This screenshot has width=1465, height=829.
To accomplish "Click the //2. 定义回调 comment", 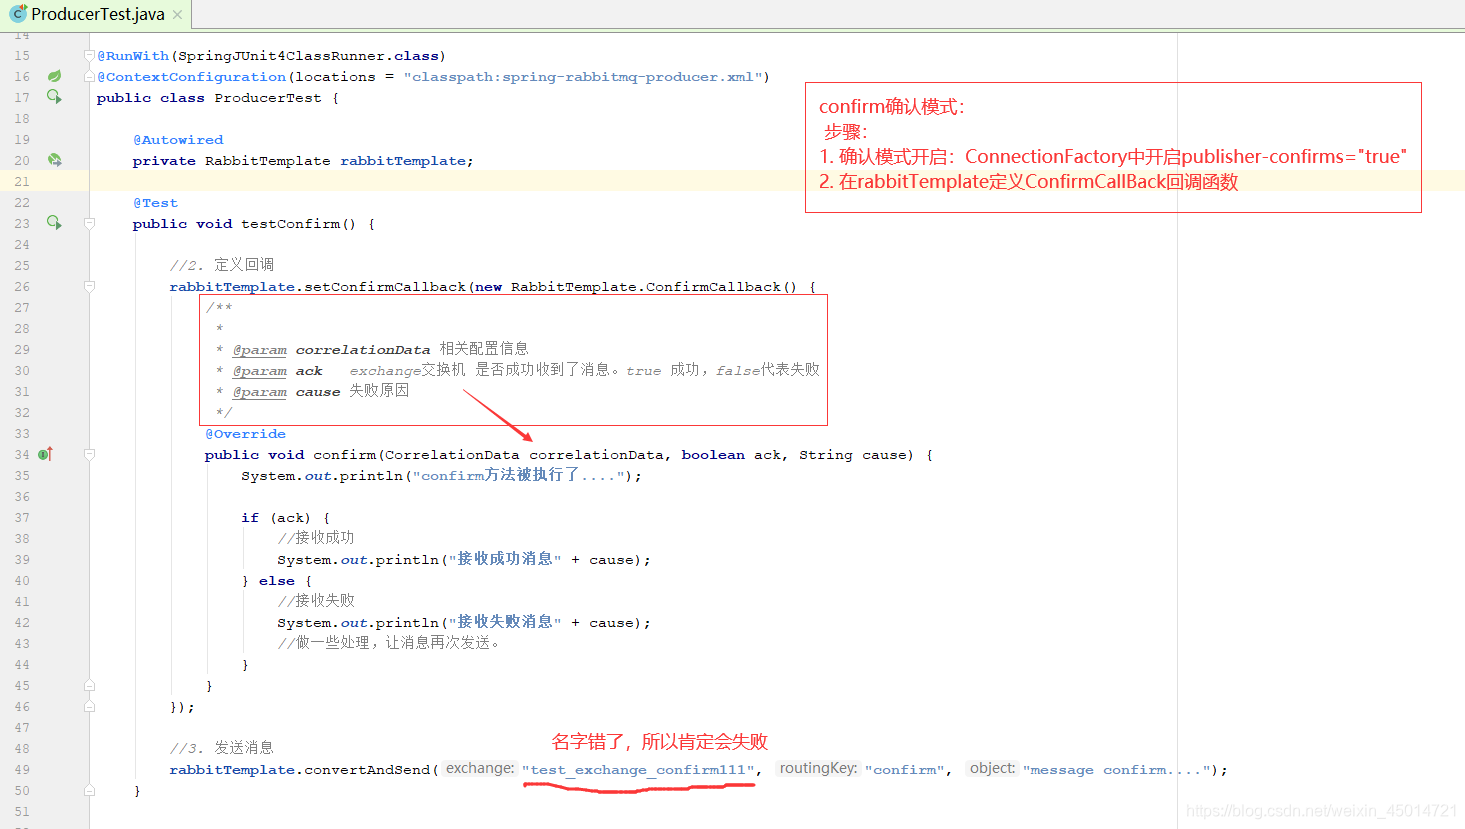I will pyautogui.click(x=221, y=265).
